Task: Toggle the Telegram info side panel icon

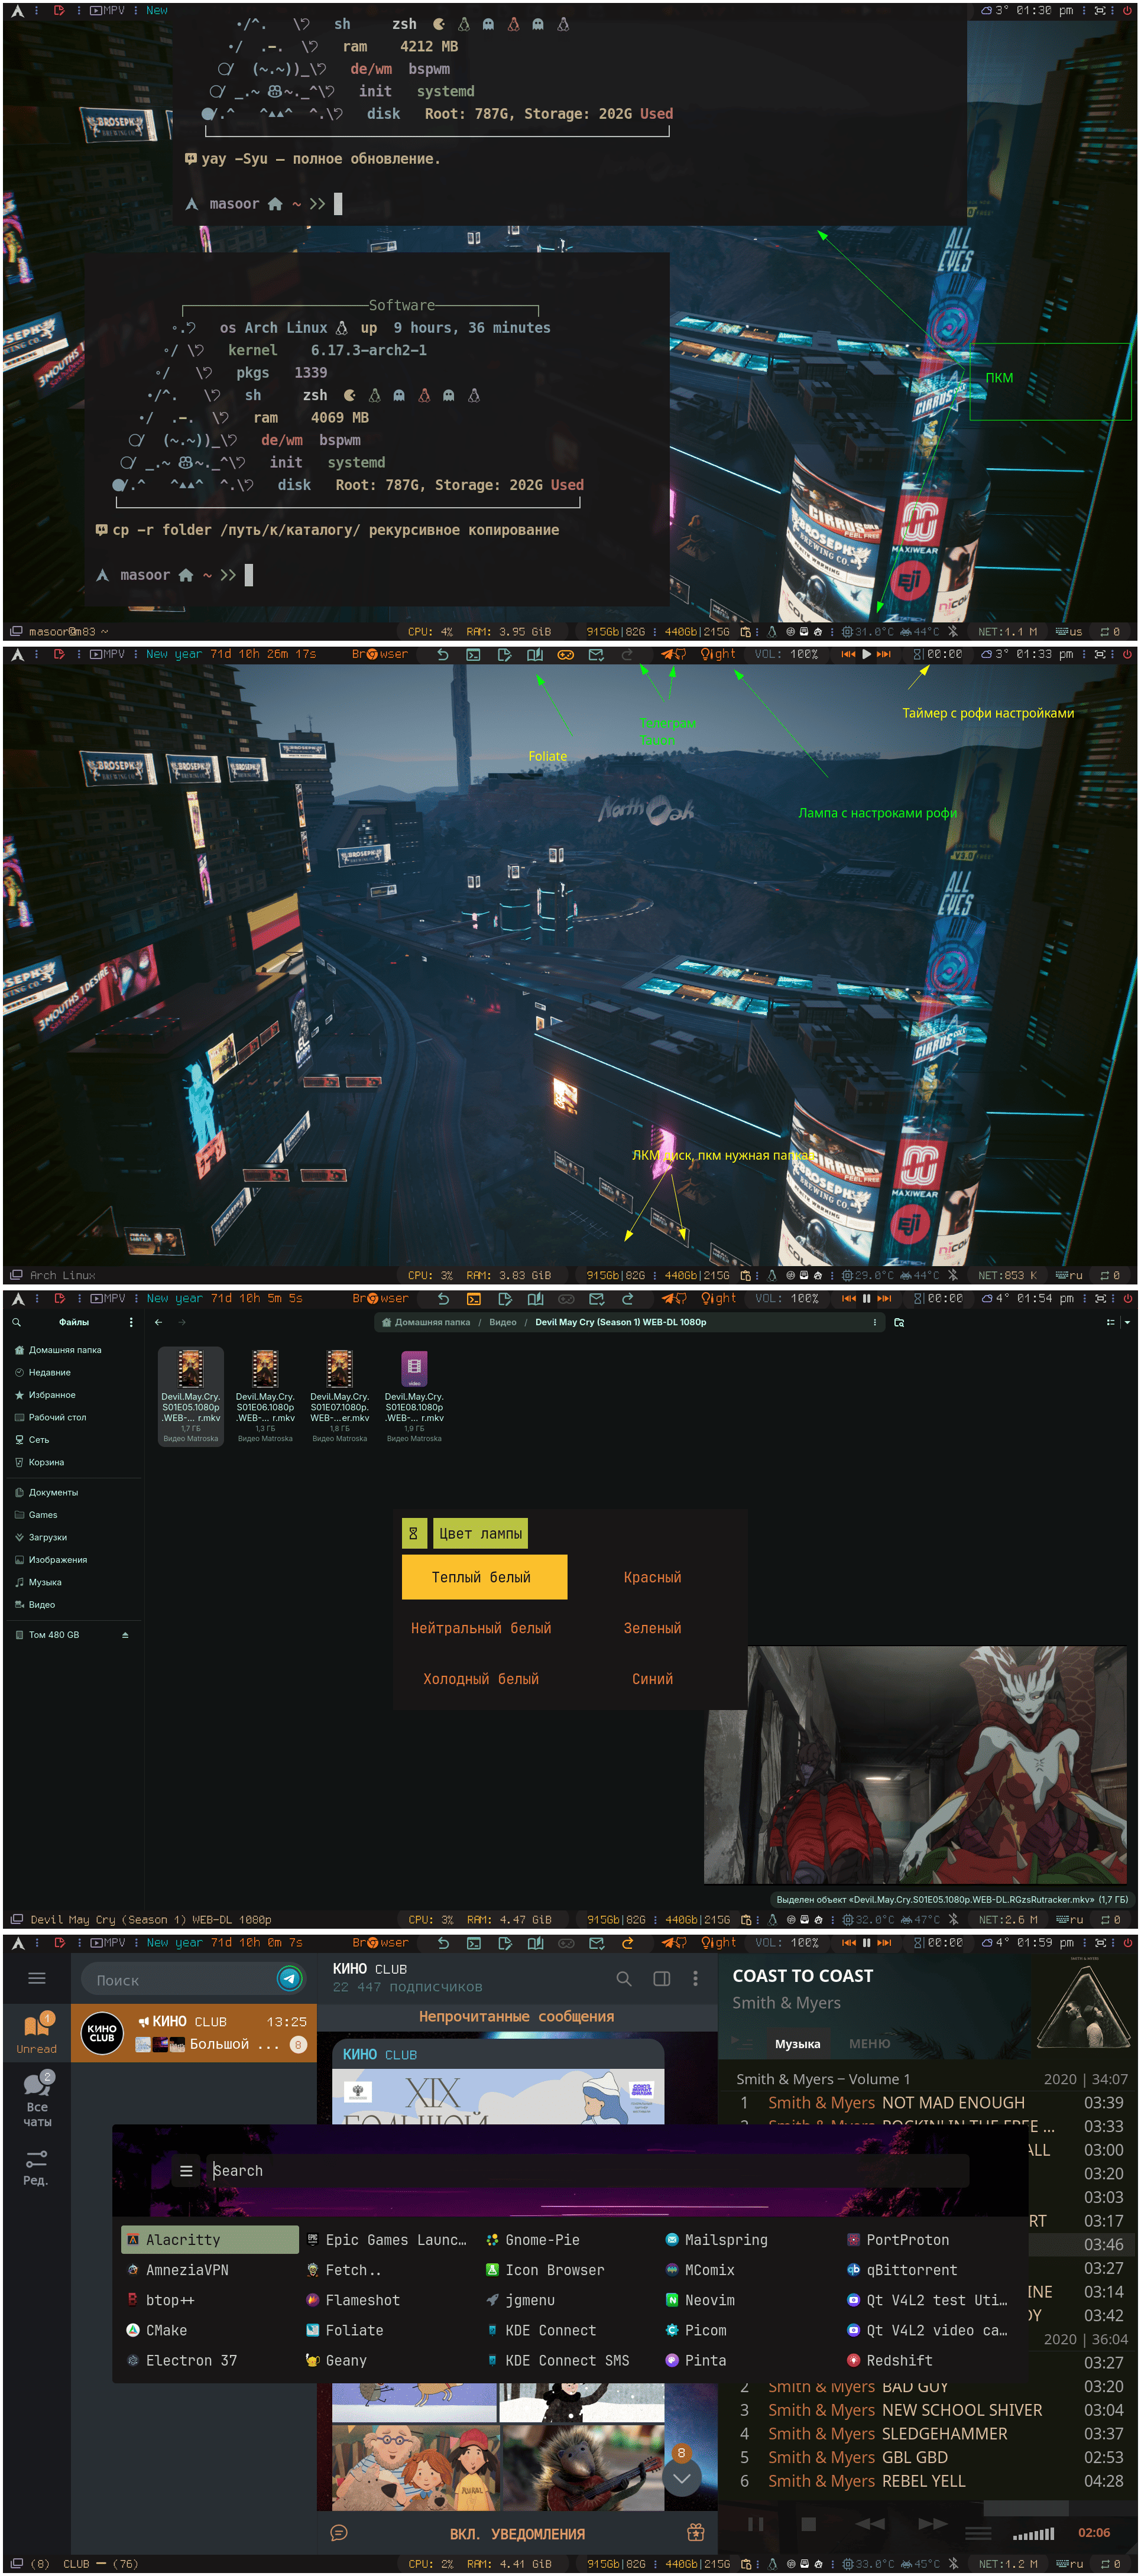Action: click(x=661, y=1979)
